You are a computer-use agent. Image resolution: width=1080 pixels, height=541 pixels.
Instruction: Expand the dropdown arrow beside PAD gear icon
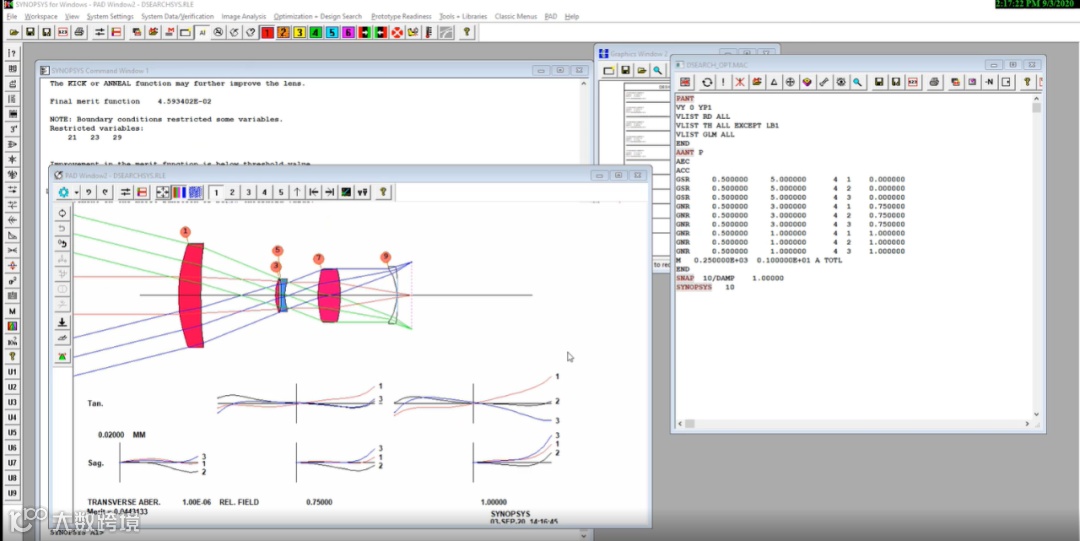tap(76, 192)
